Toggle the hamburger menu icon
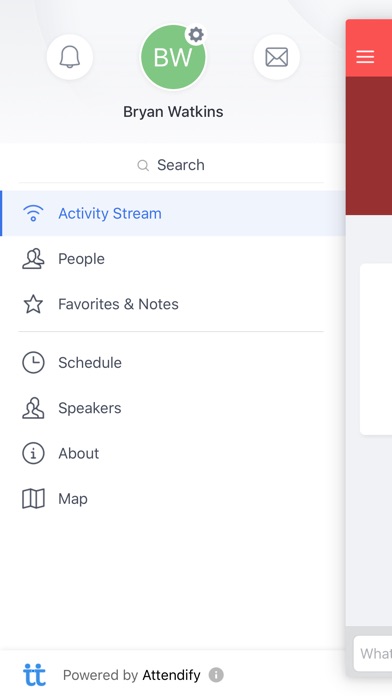Screen dimensions: 392x696 coord(365,57)
